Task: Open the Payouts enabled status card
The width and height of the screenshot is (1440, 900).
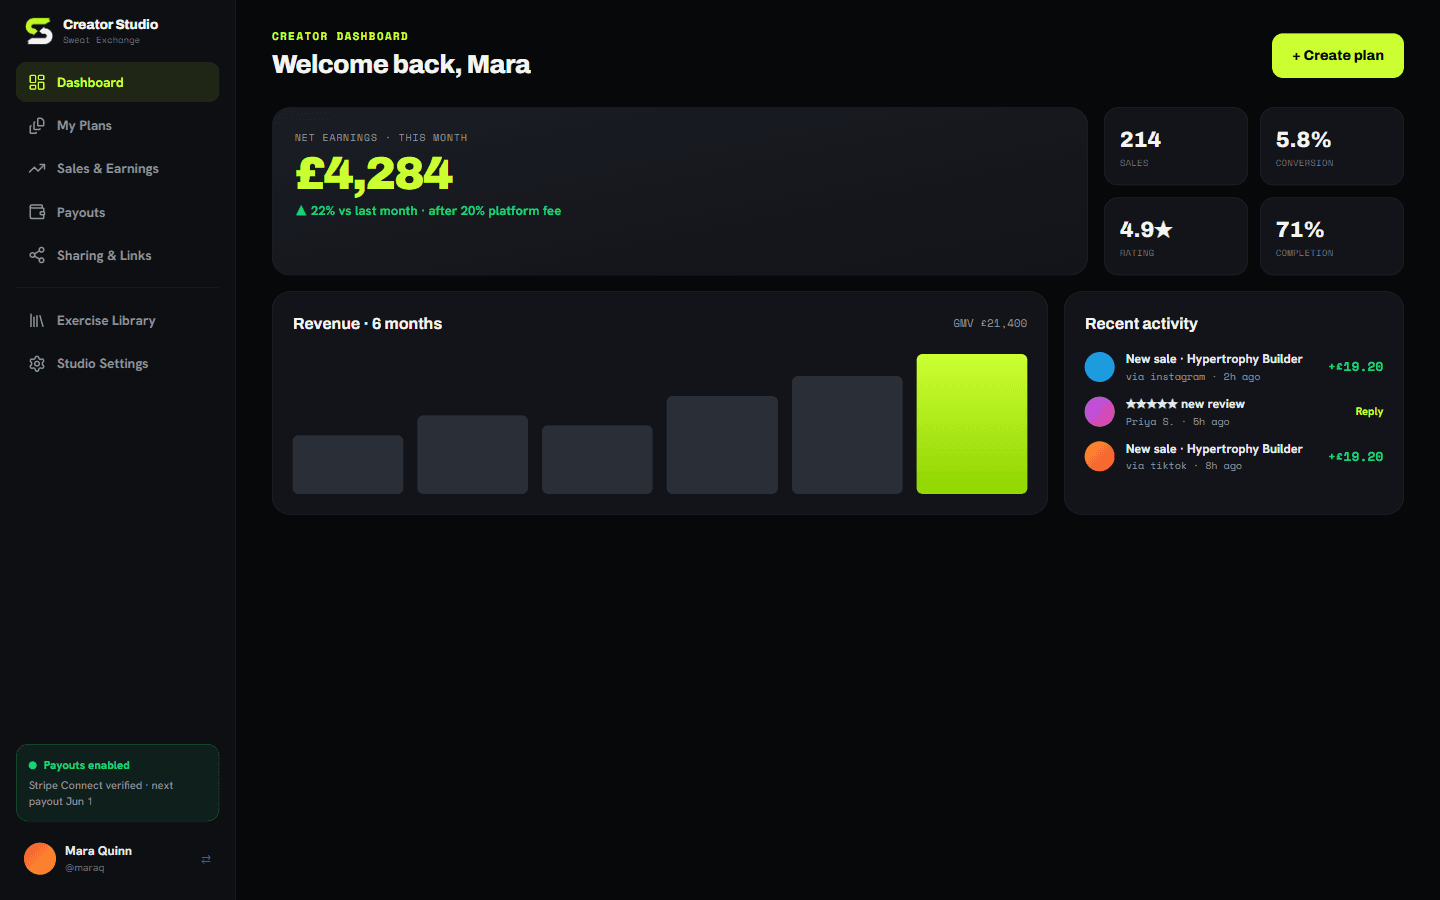Action: pyautogui.click(x=118, y=783)
